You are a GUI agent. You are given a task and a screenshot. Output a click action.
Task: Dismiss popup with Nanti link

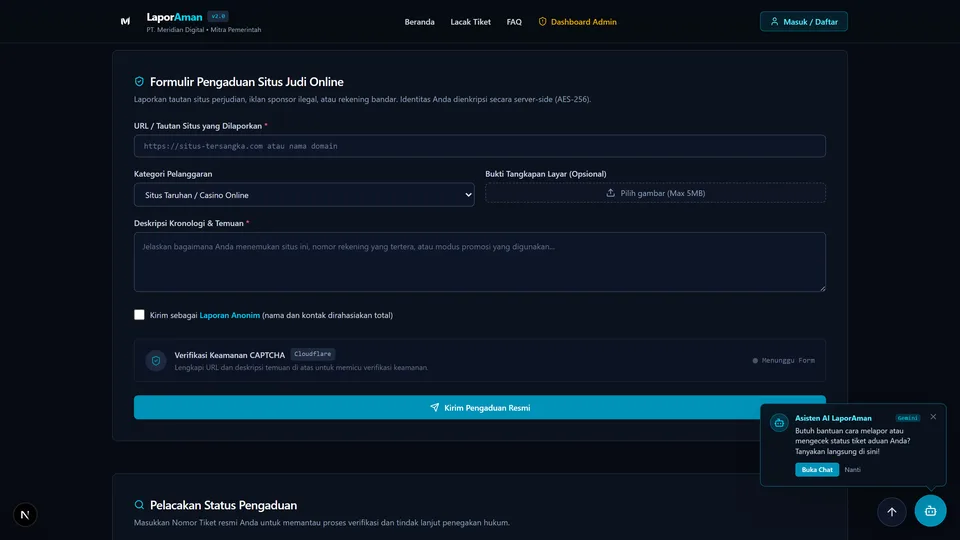pos(852,470)
